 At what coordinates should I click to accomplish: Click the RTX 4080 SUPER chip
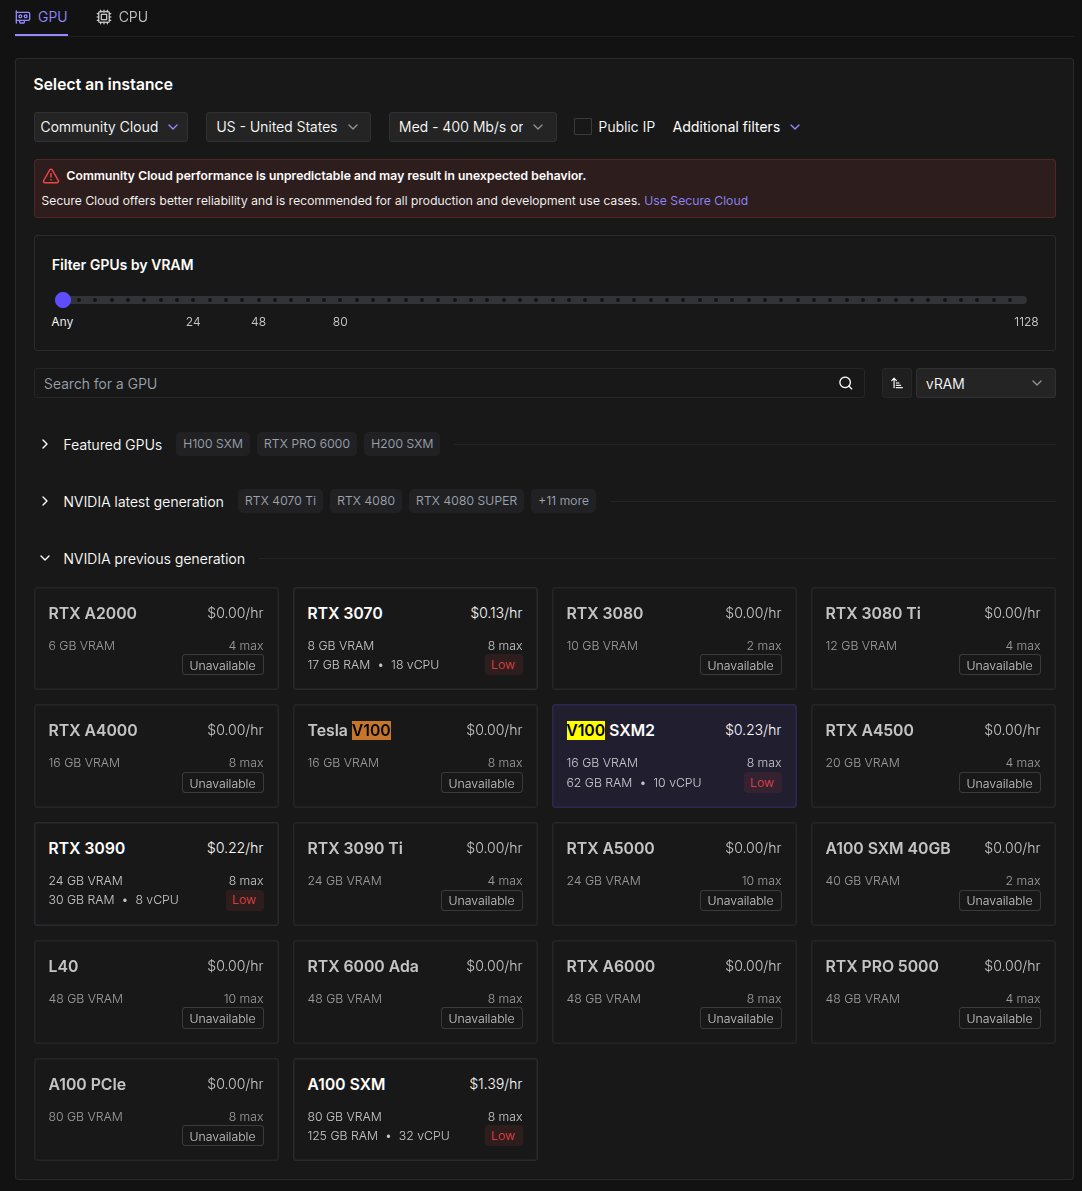(x=466, y=501)
